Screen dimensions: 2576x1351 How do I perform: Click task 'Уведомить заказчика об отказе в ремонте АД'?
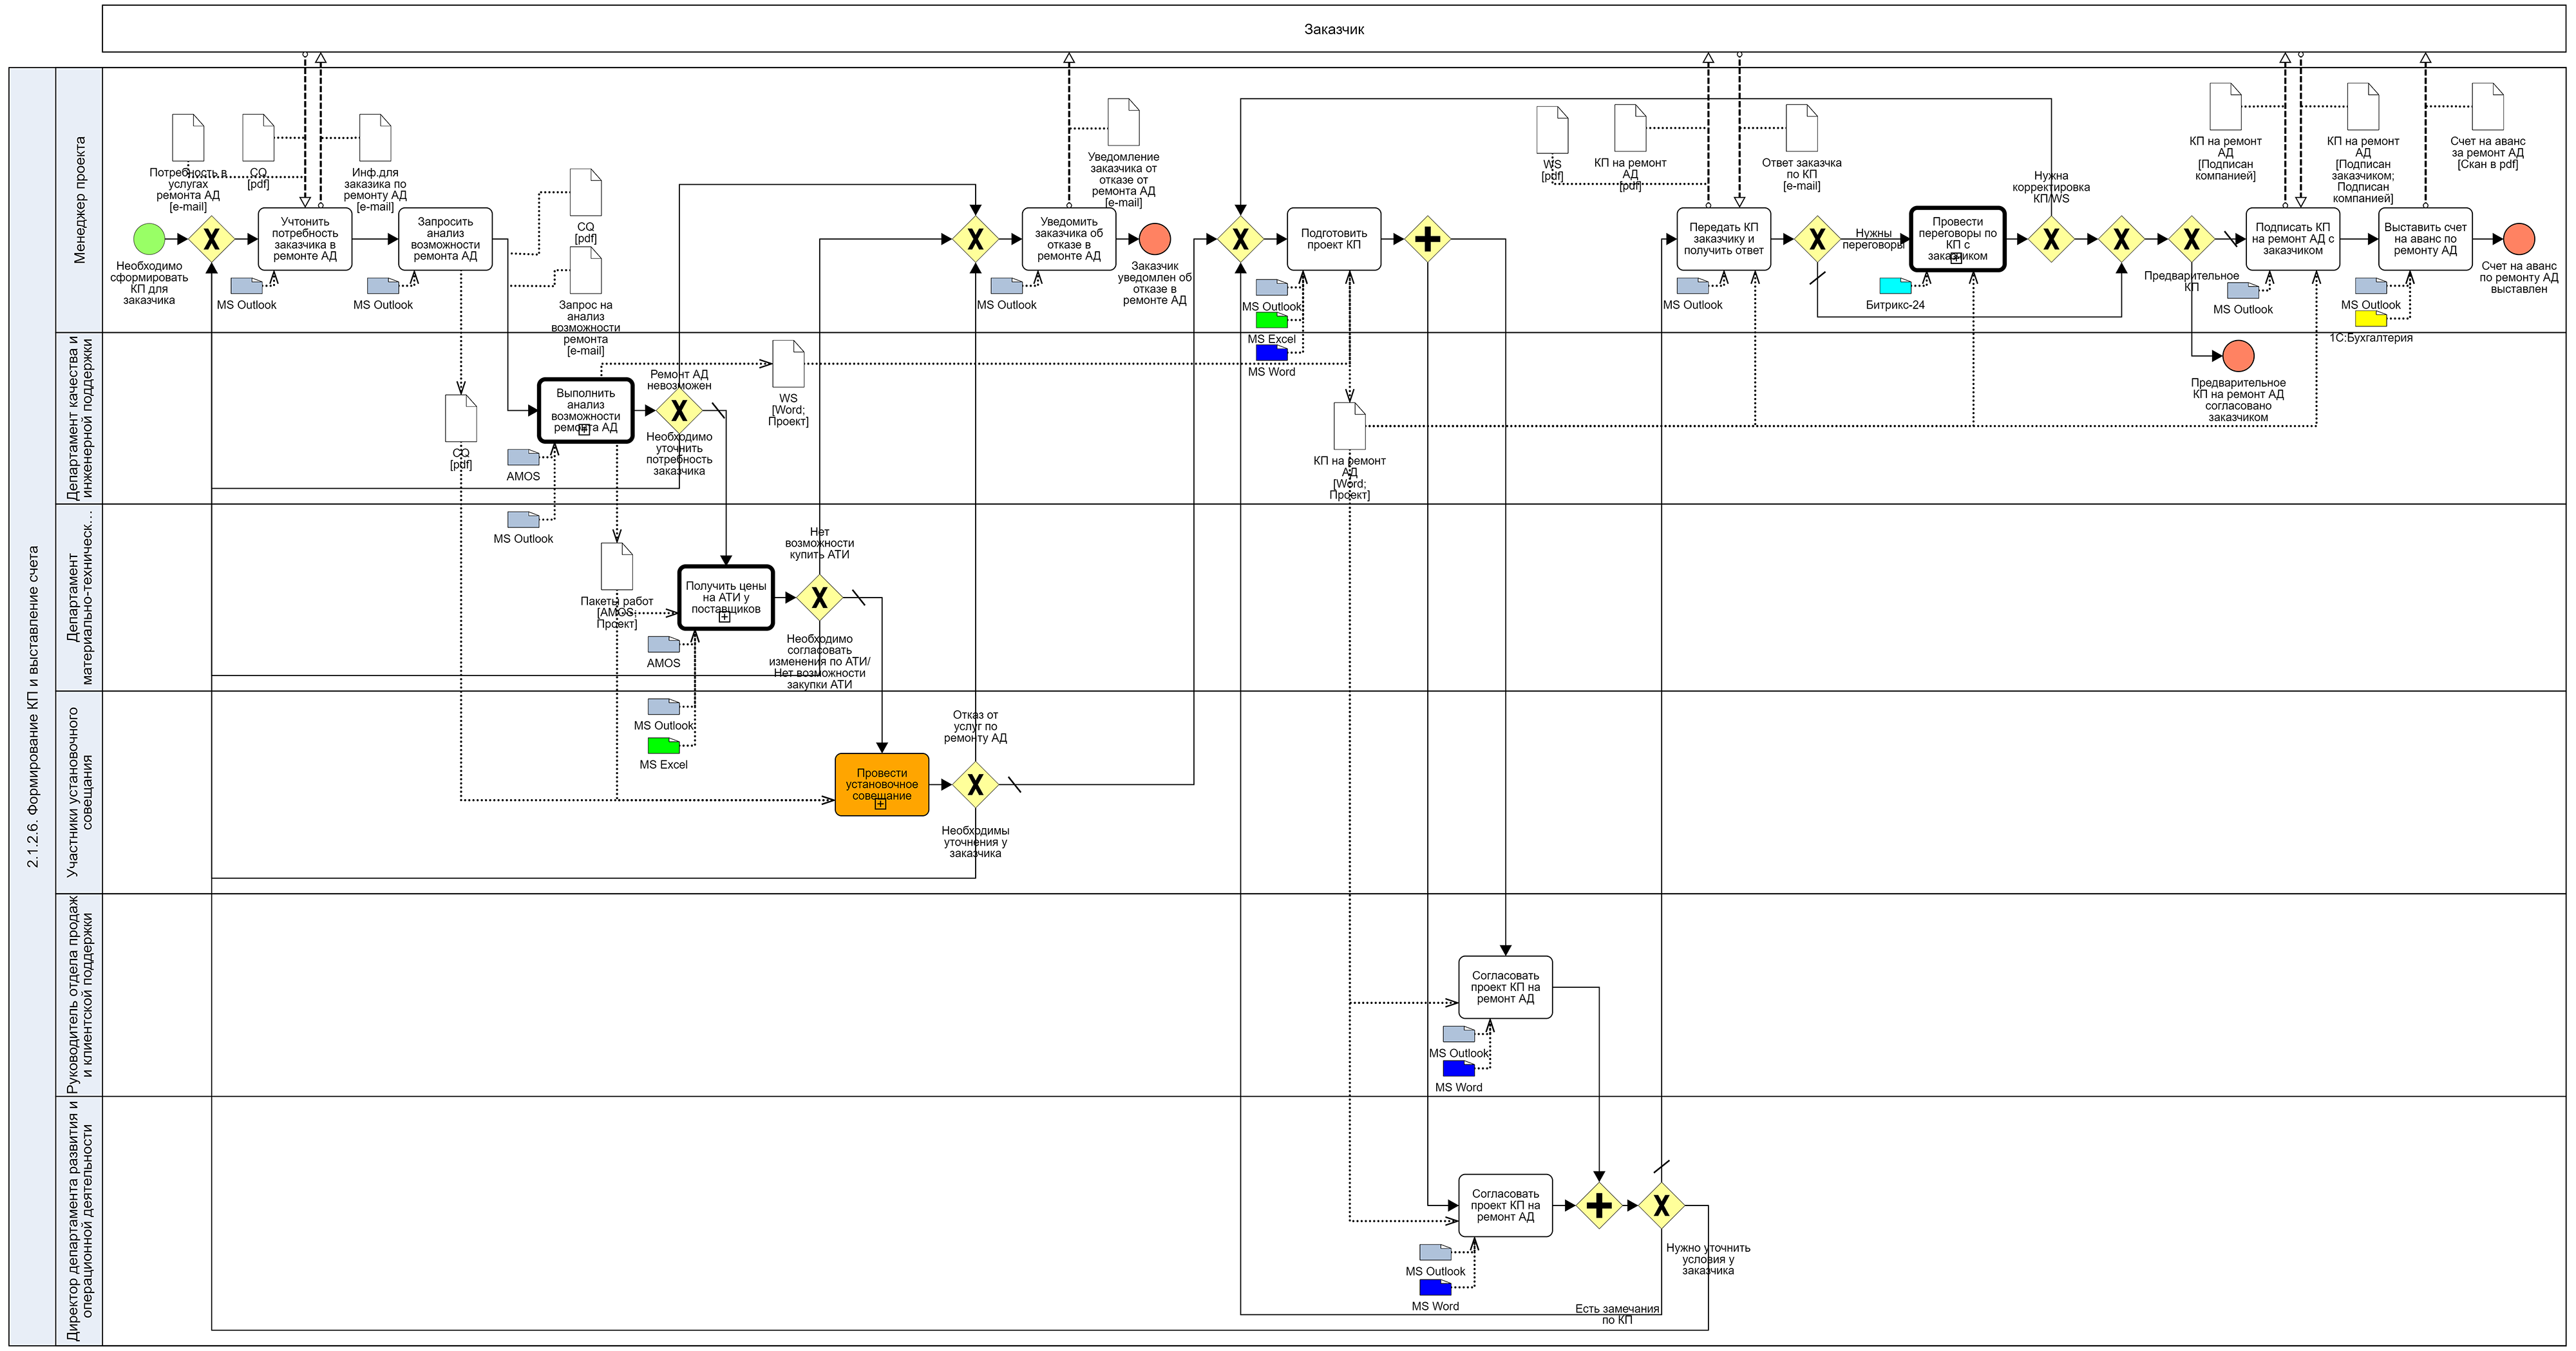point(1069,239)
